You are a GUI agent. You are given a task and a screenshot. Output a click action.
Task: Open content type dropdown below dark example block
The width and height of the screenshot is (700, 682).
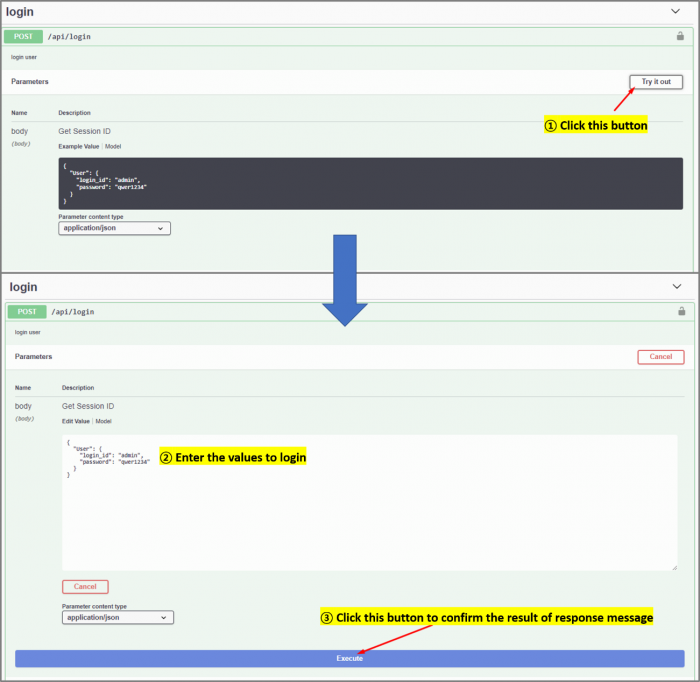115,228
